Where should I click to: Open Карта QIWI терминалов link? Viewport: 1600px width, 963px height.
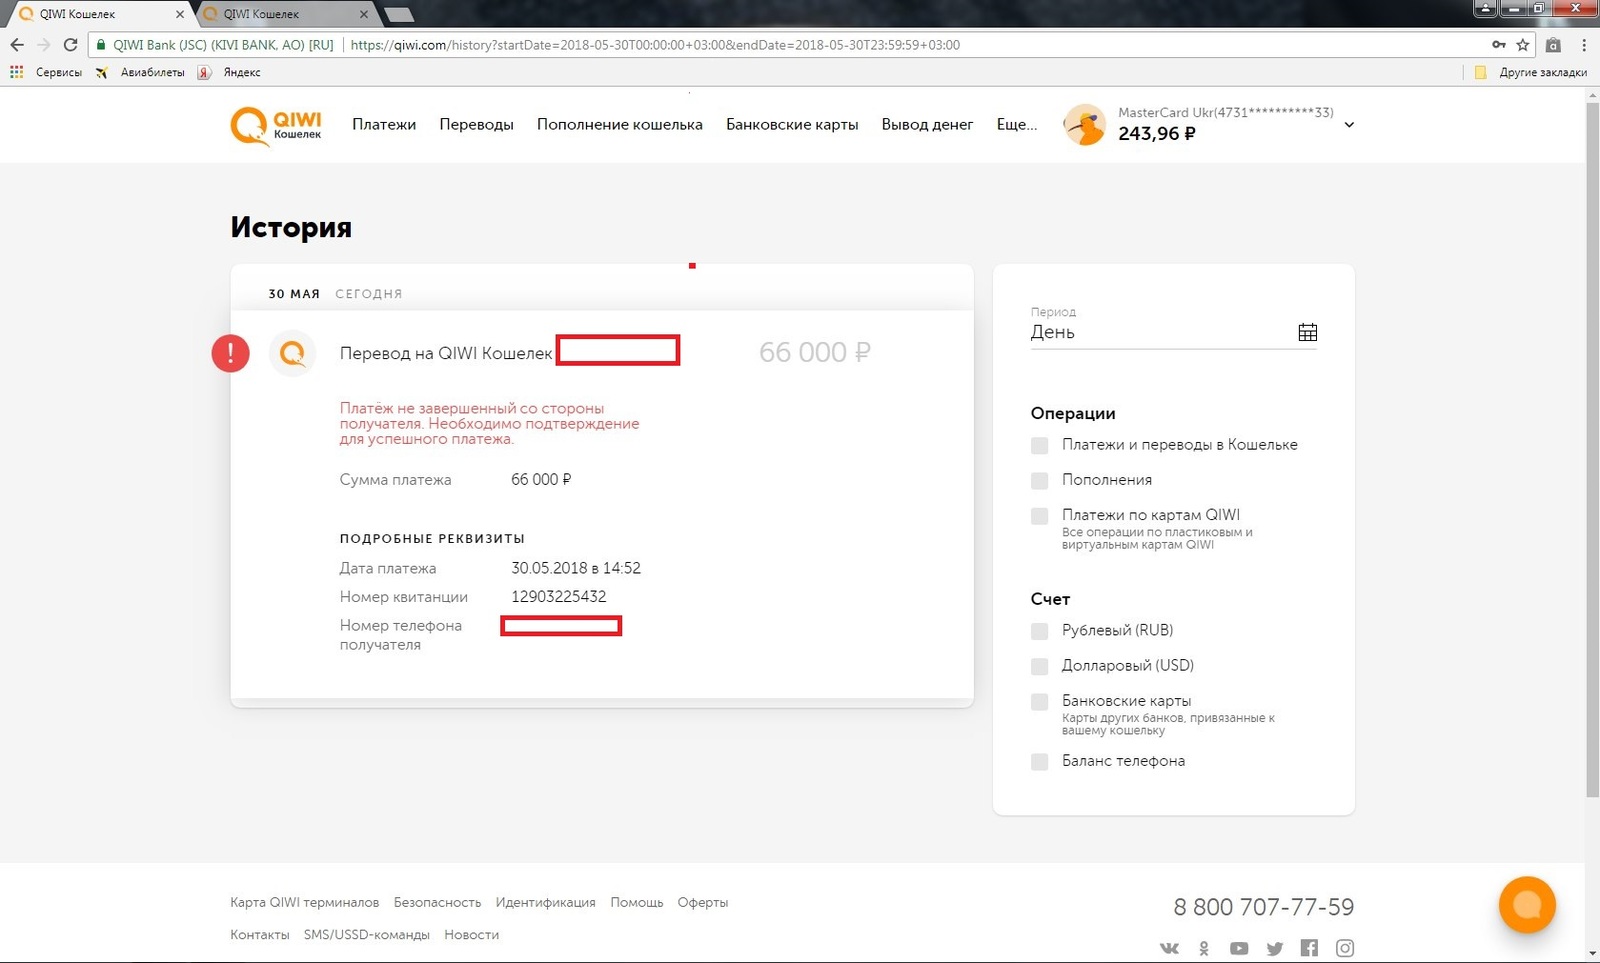point(305,902)
